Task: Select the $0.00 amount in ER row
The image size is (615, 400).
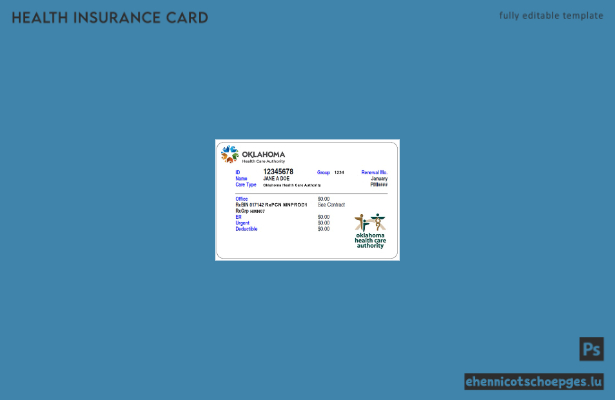Action: 324,217
